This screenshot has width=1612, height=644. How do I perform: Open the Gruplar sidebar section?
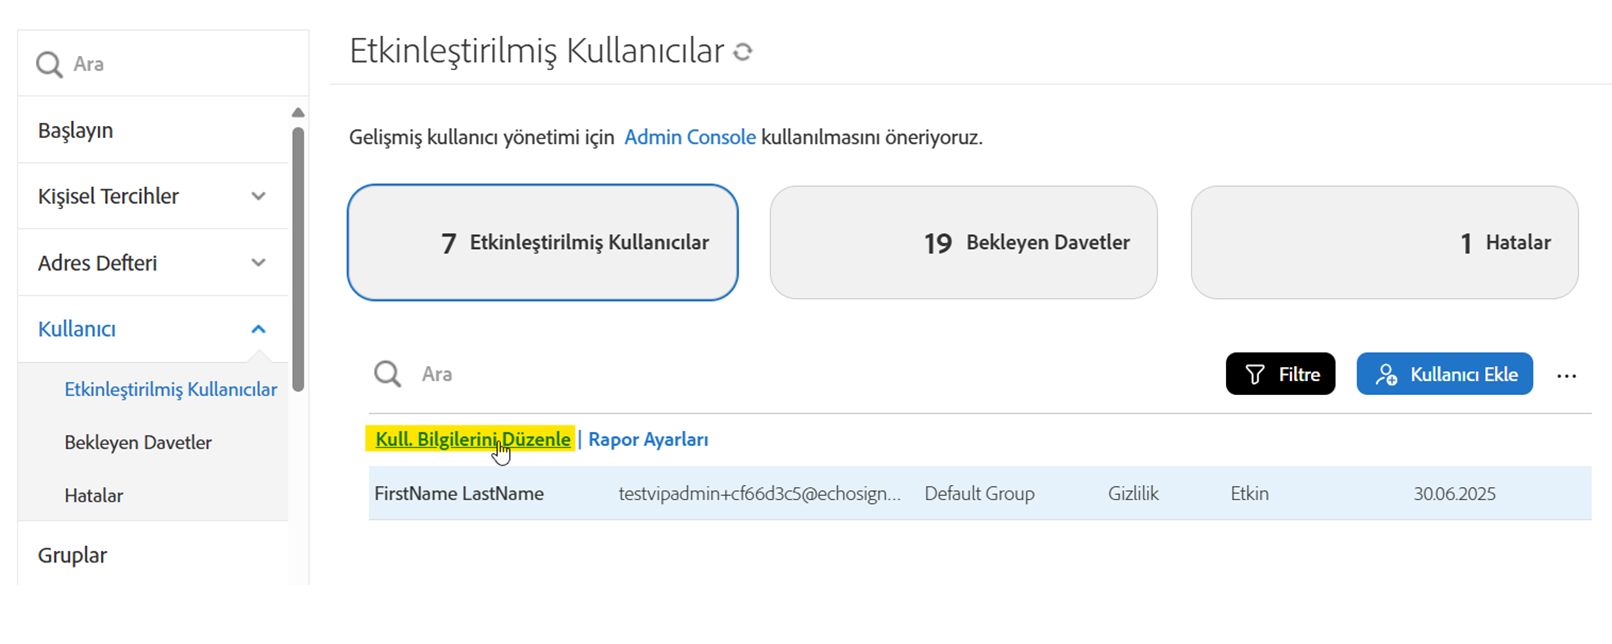(73, 556)
